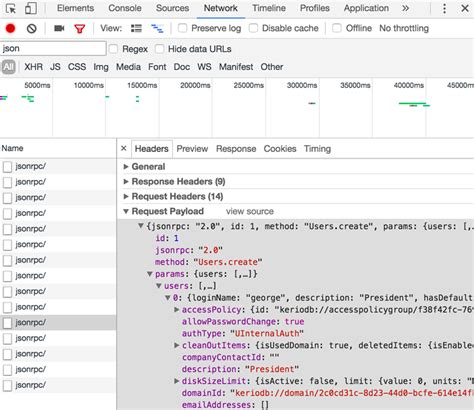Screen dimensions: 474x410
Task: Enable the Regex filter checkbox
Action: pos(113,49)
